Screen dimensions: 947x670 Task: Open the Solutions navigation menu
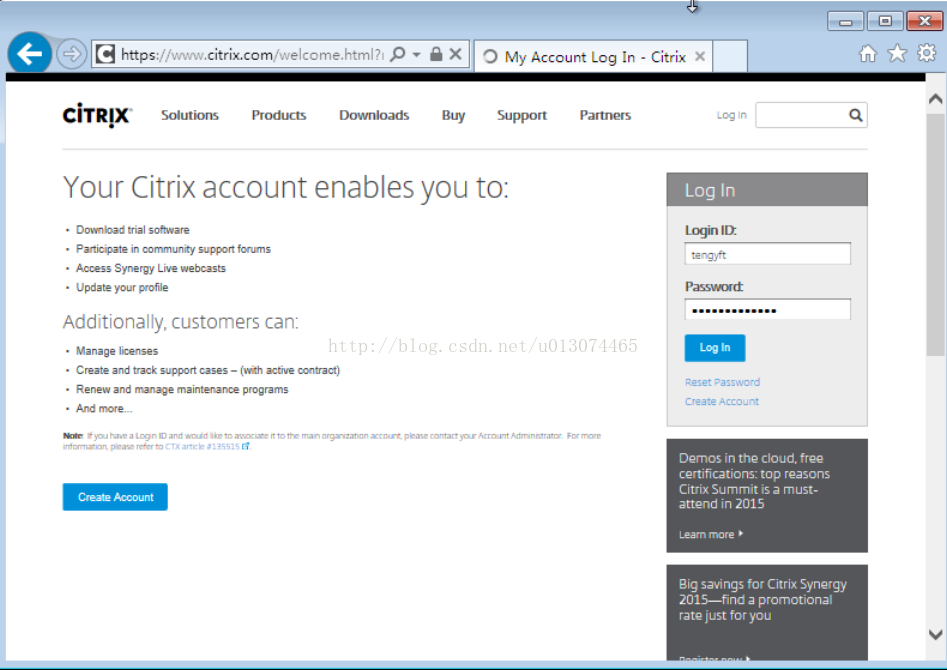pyautogui.click(x=190, y=115)
